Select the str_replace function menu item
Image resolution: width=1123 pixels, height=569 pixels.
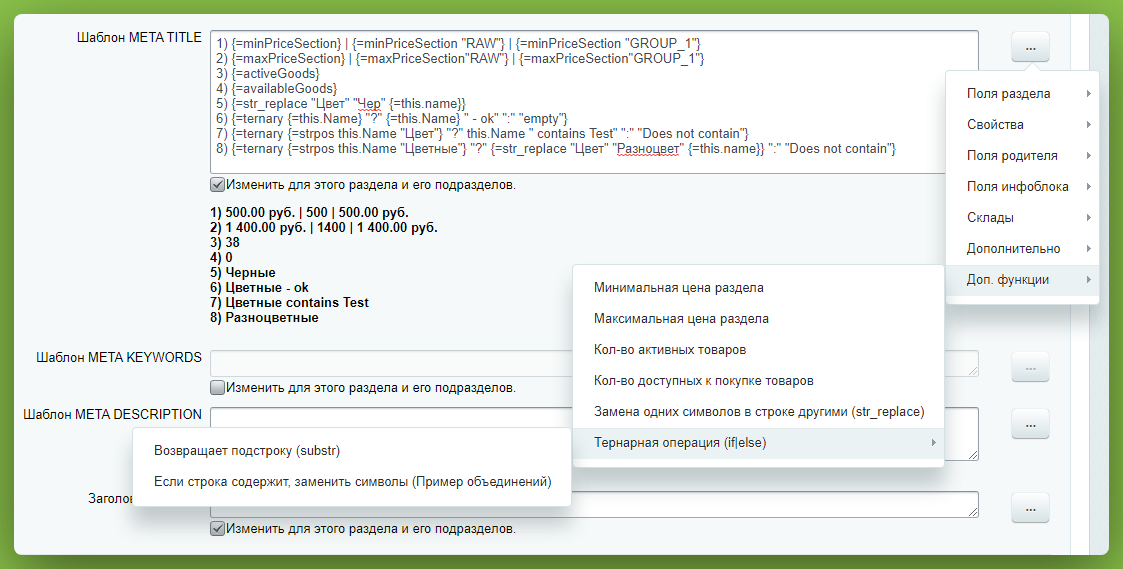[x=758, y=412]
